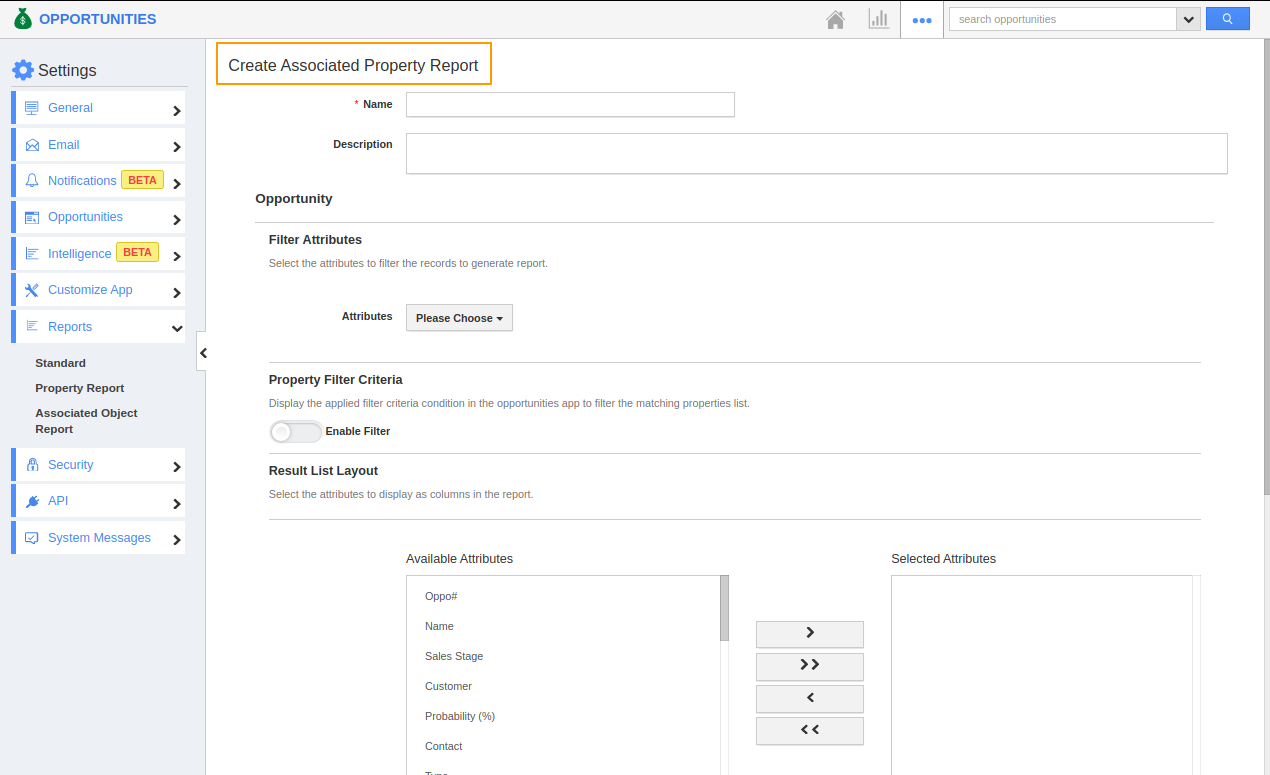Switch to Property Report settings
The image size is (1270, 775).
pyautogui.click(x=80, y=388)
